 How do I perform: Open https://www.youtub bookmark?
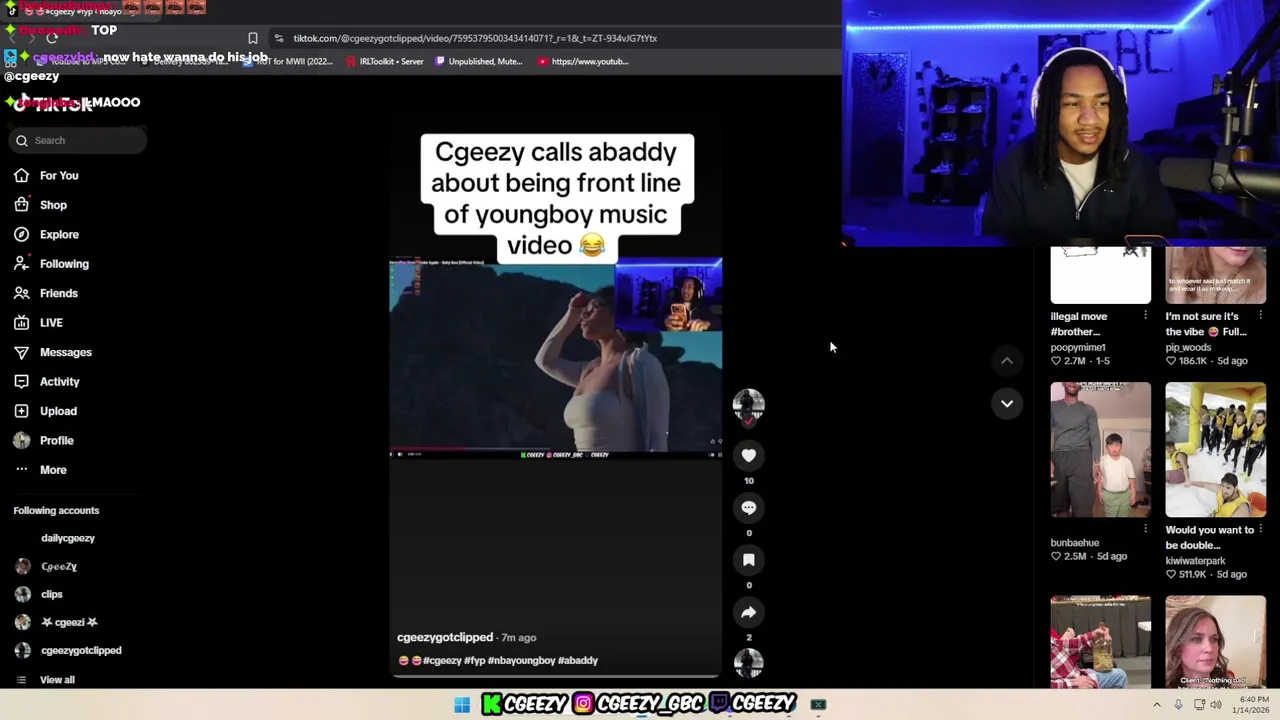[583, 62]
